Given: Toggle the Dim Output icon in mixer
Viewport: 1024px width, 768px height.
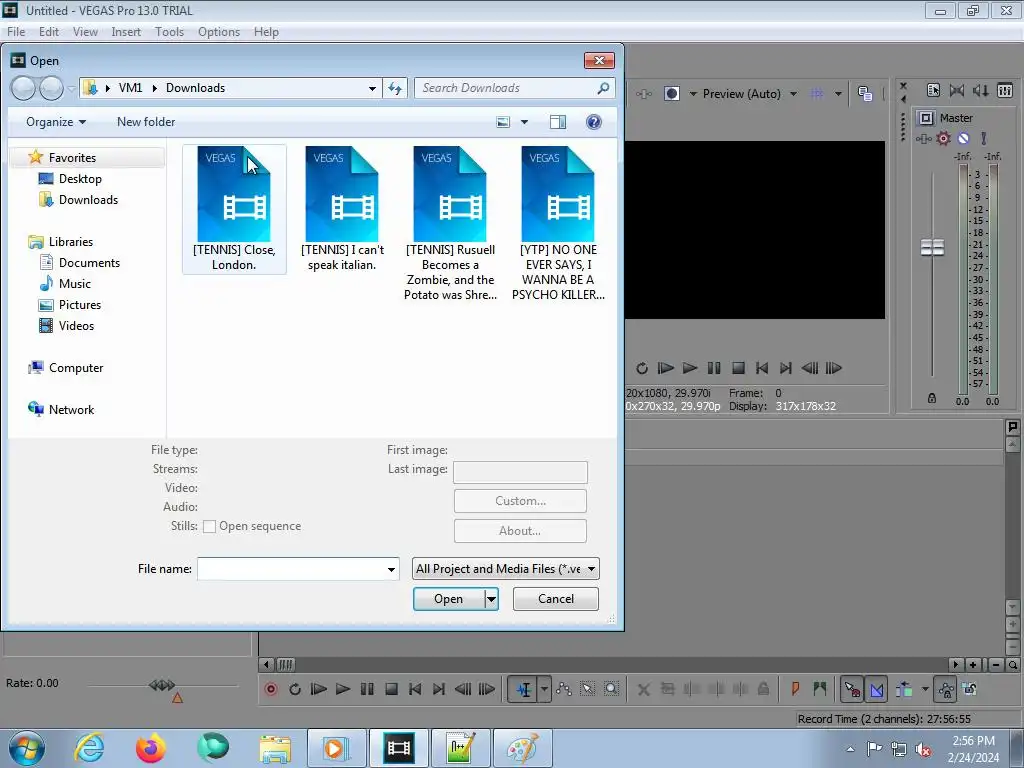Looking at the screenshot, I should (x=980, y=91).
